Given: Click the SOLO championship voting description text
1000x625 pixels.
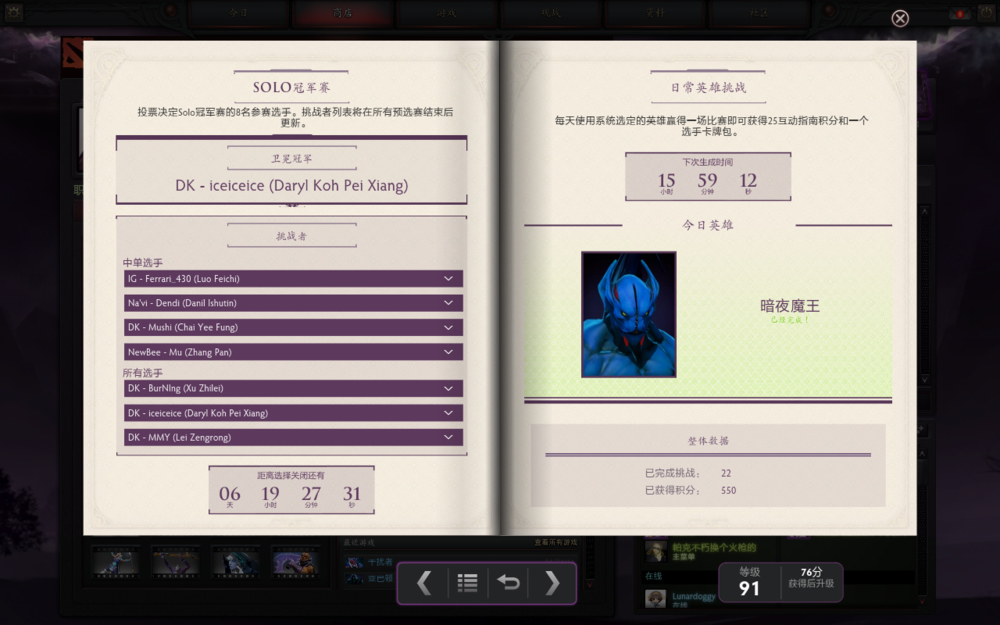Looking at the screenshot, I should coord(295,117).
